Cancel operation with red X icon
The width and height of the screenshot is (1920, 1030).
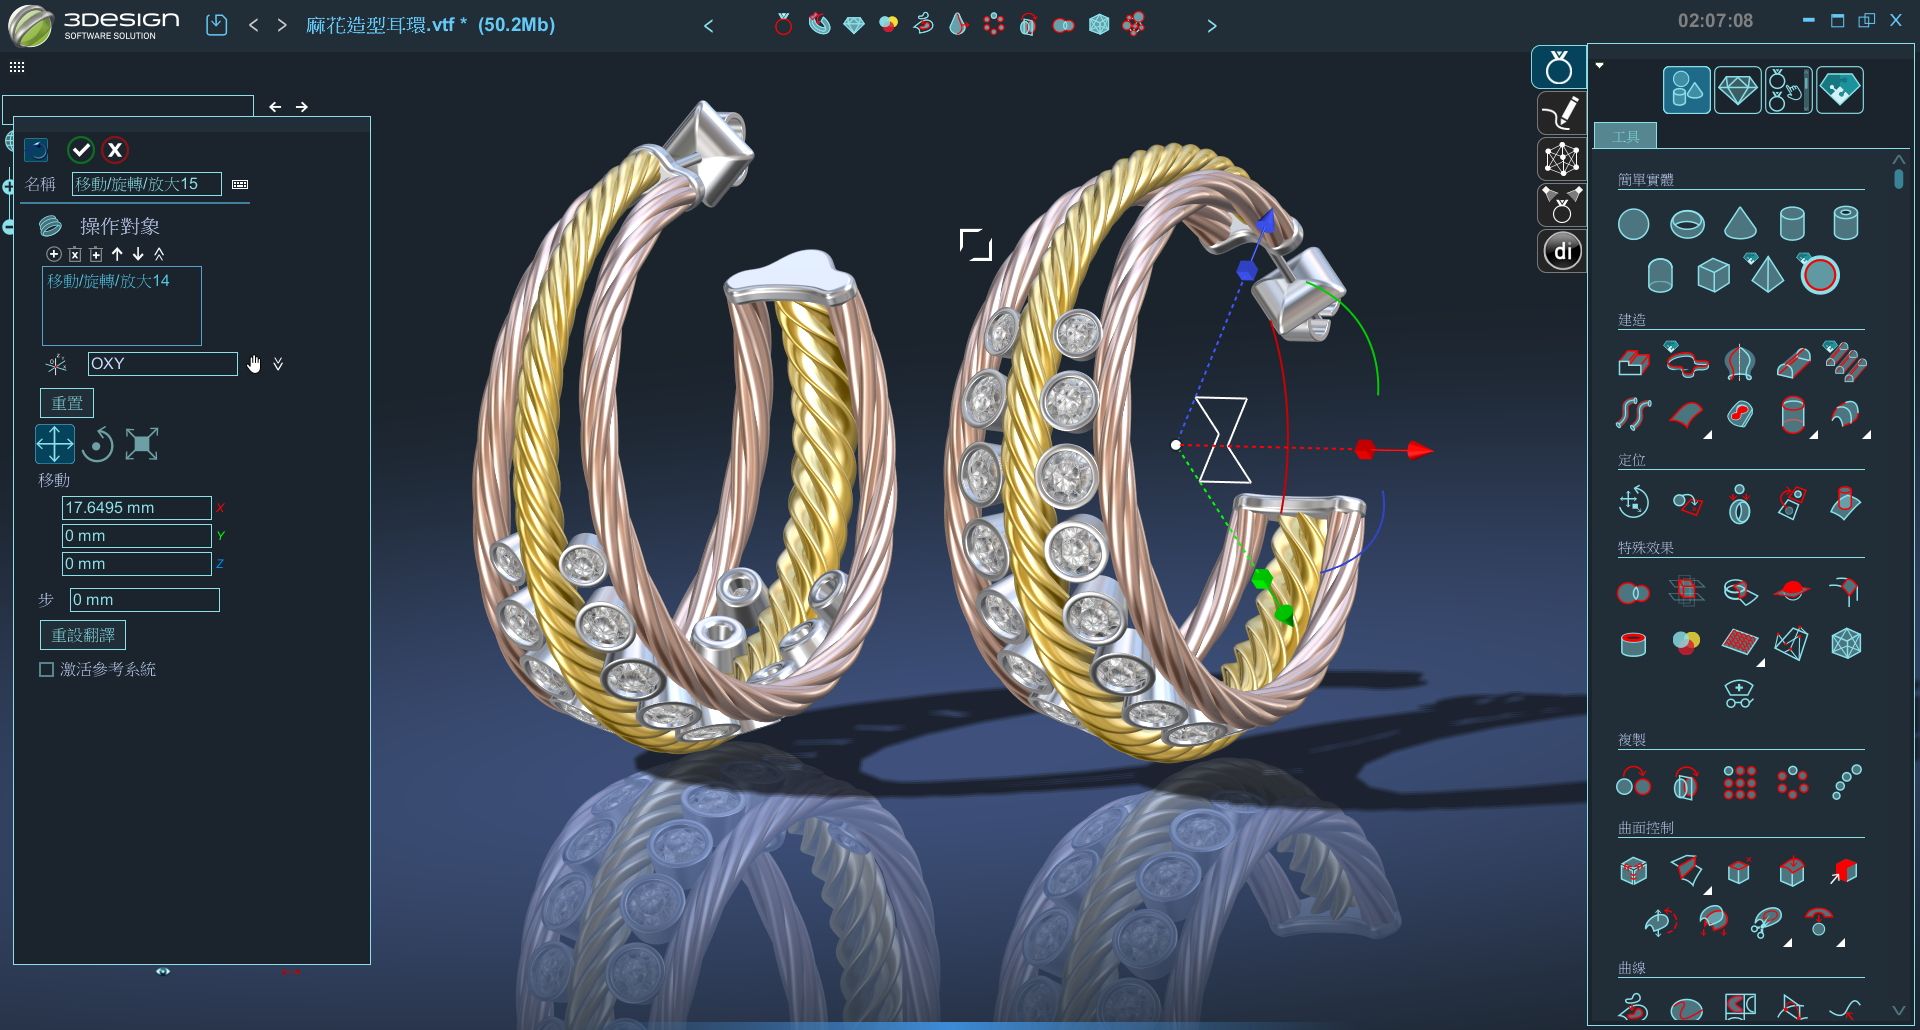point(115,150)
